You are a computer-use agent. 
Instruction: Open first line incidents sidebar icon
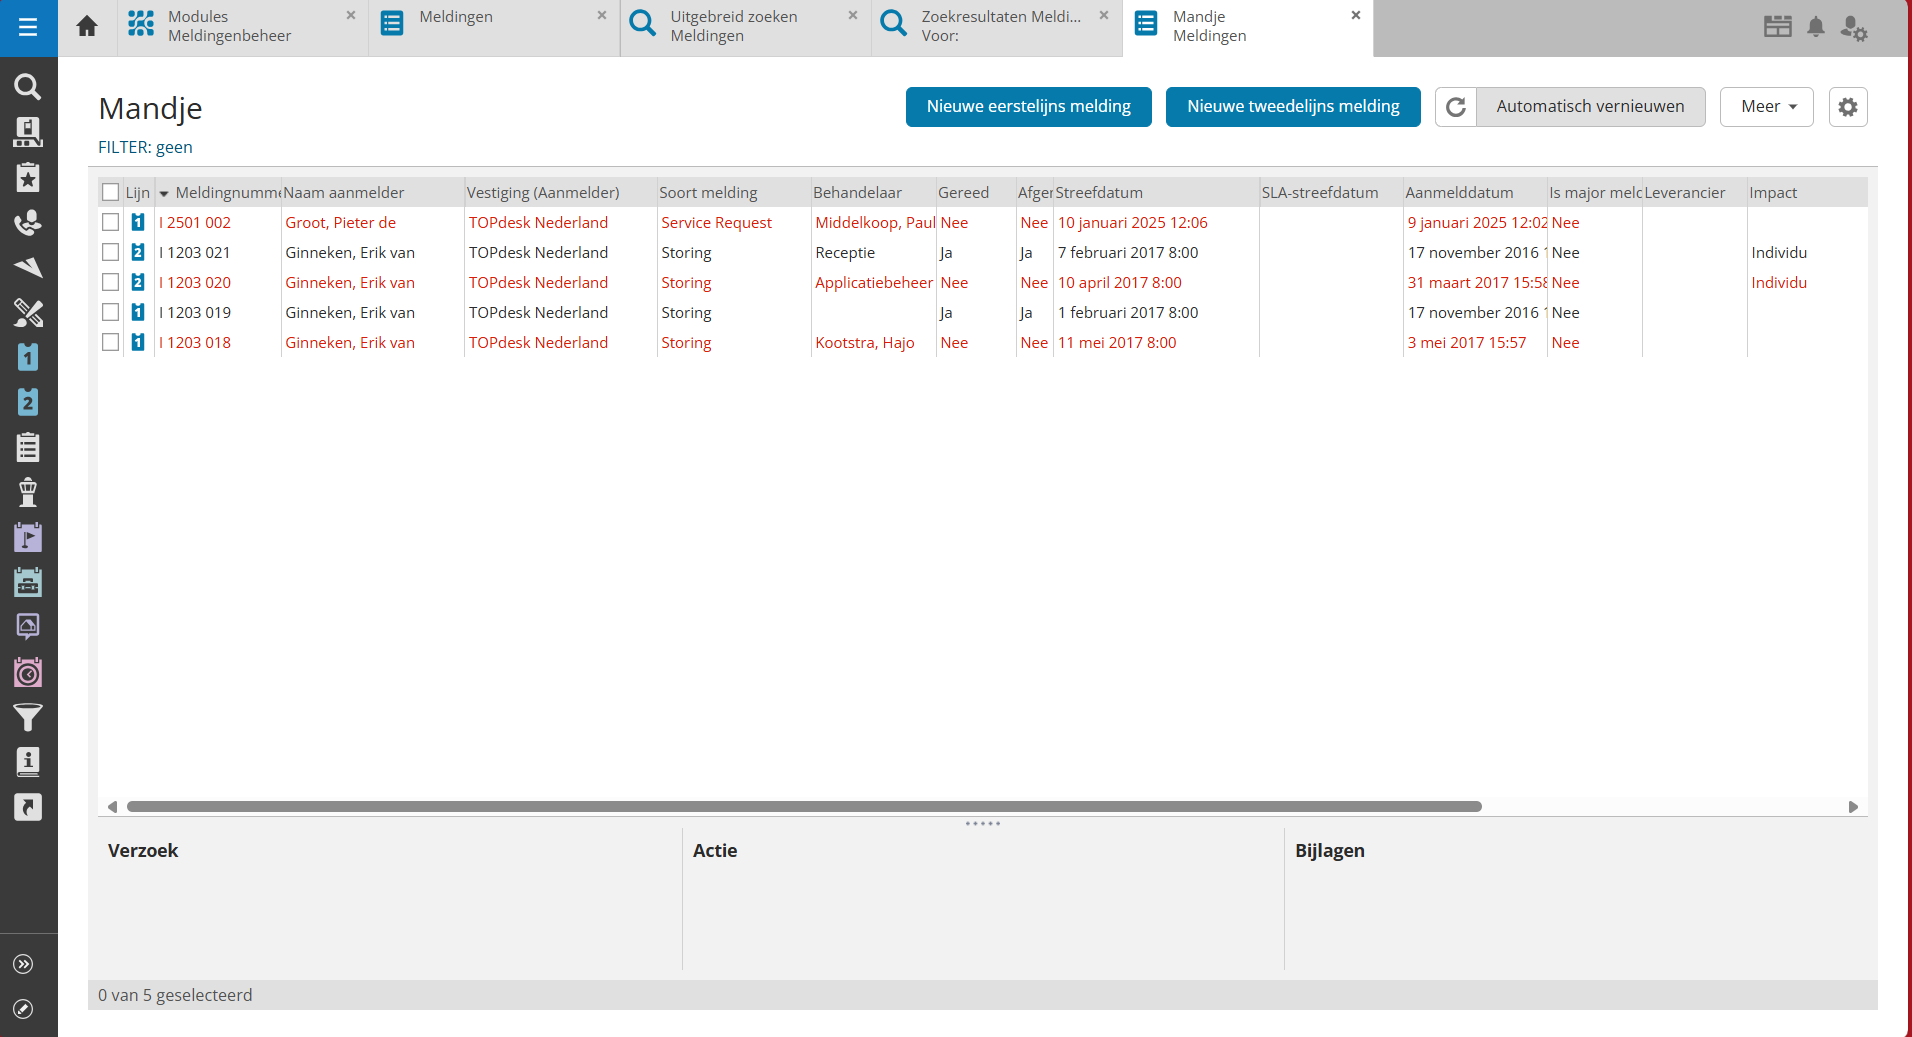point(28,357)
